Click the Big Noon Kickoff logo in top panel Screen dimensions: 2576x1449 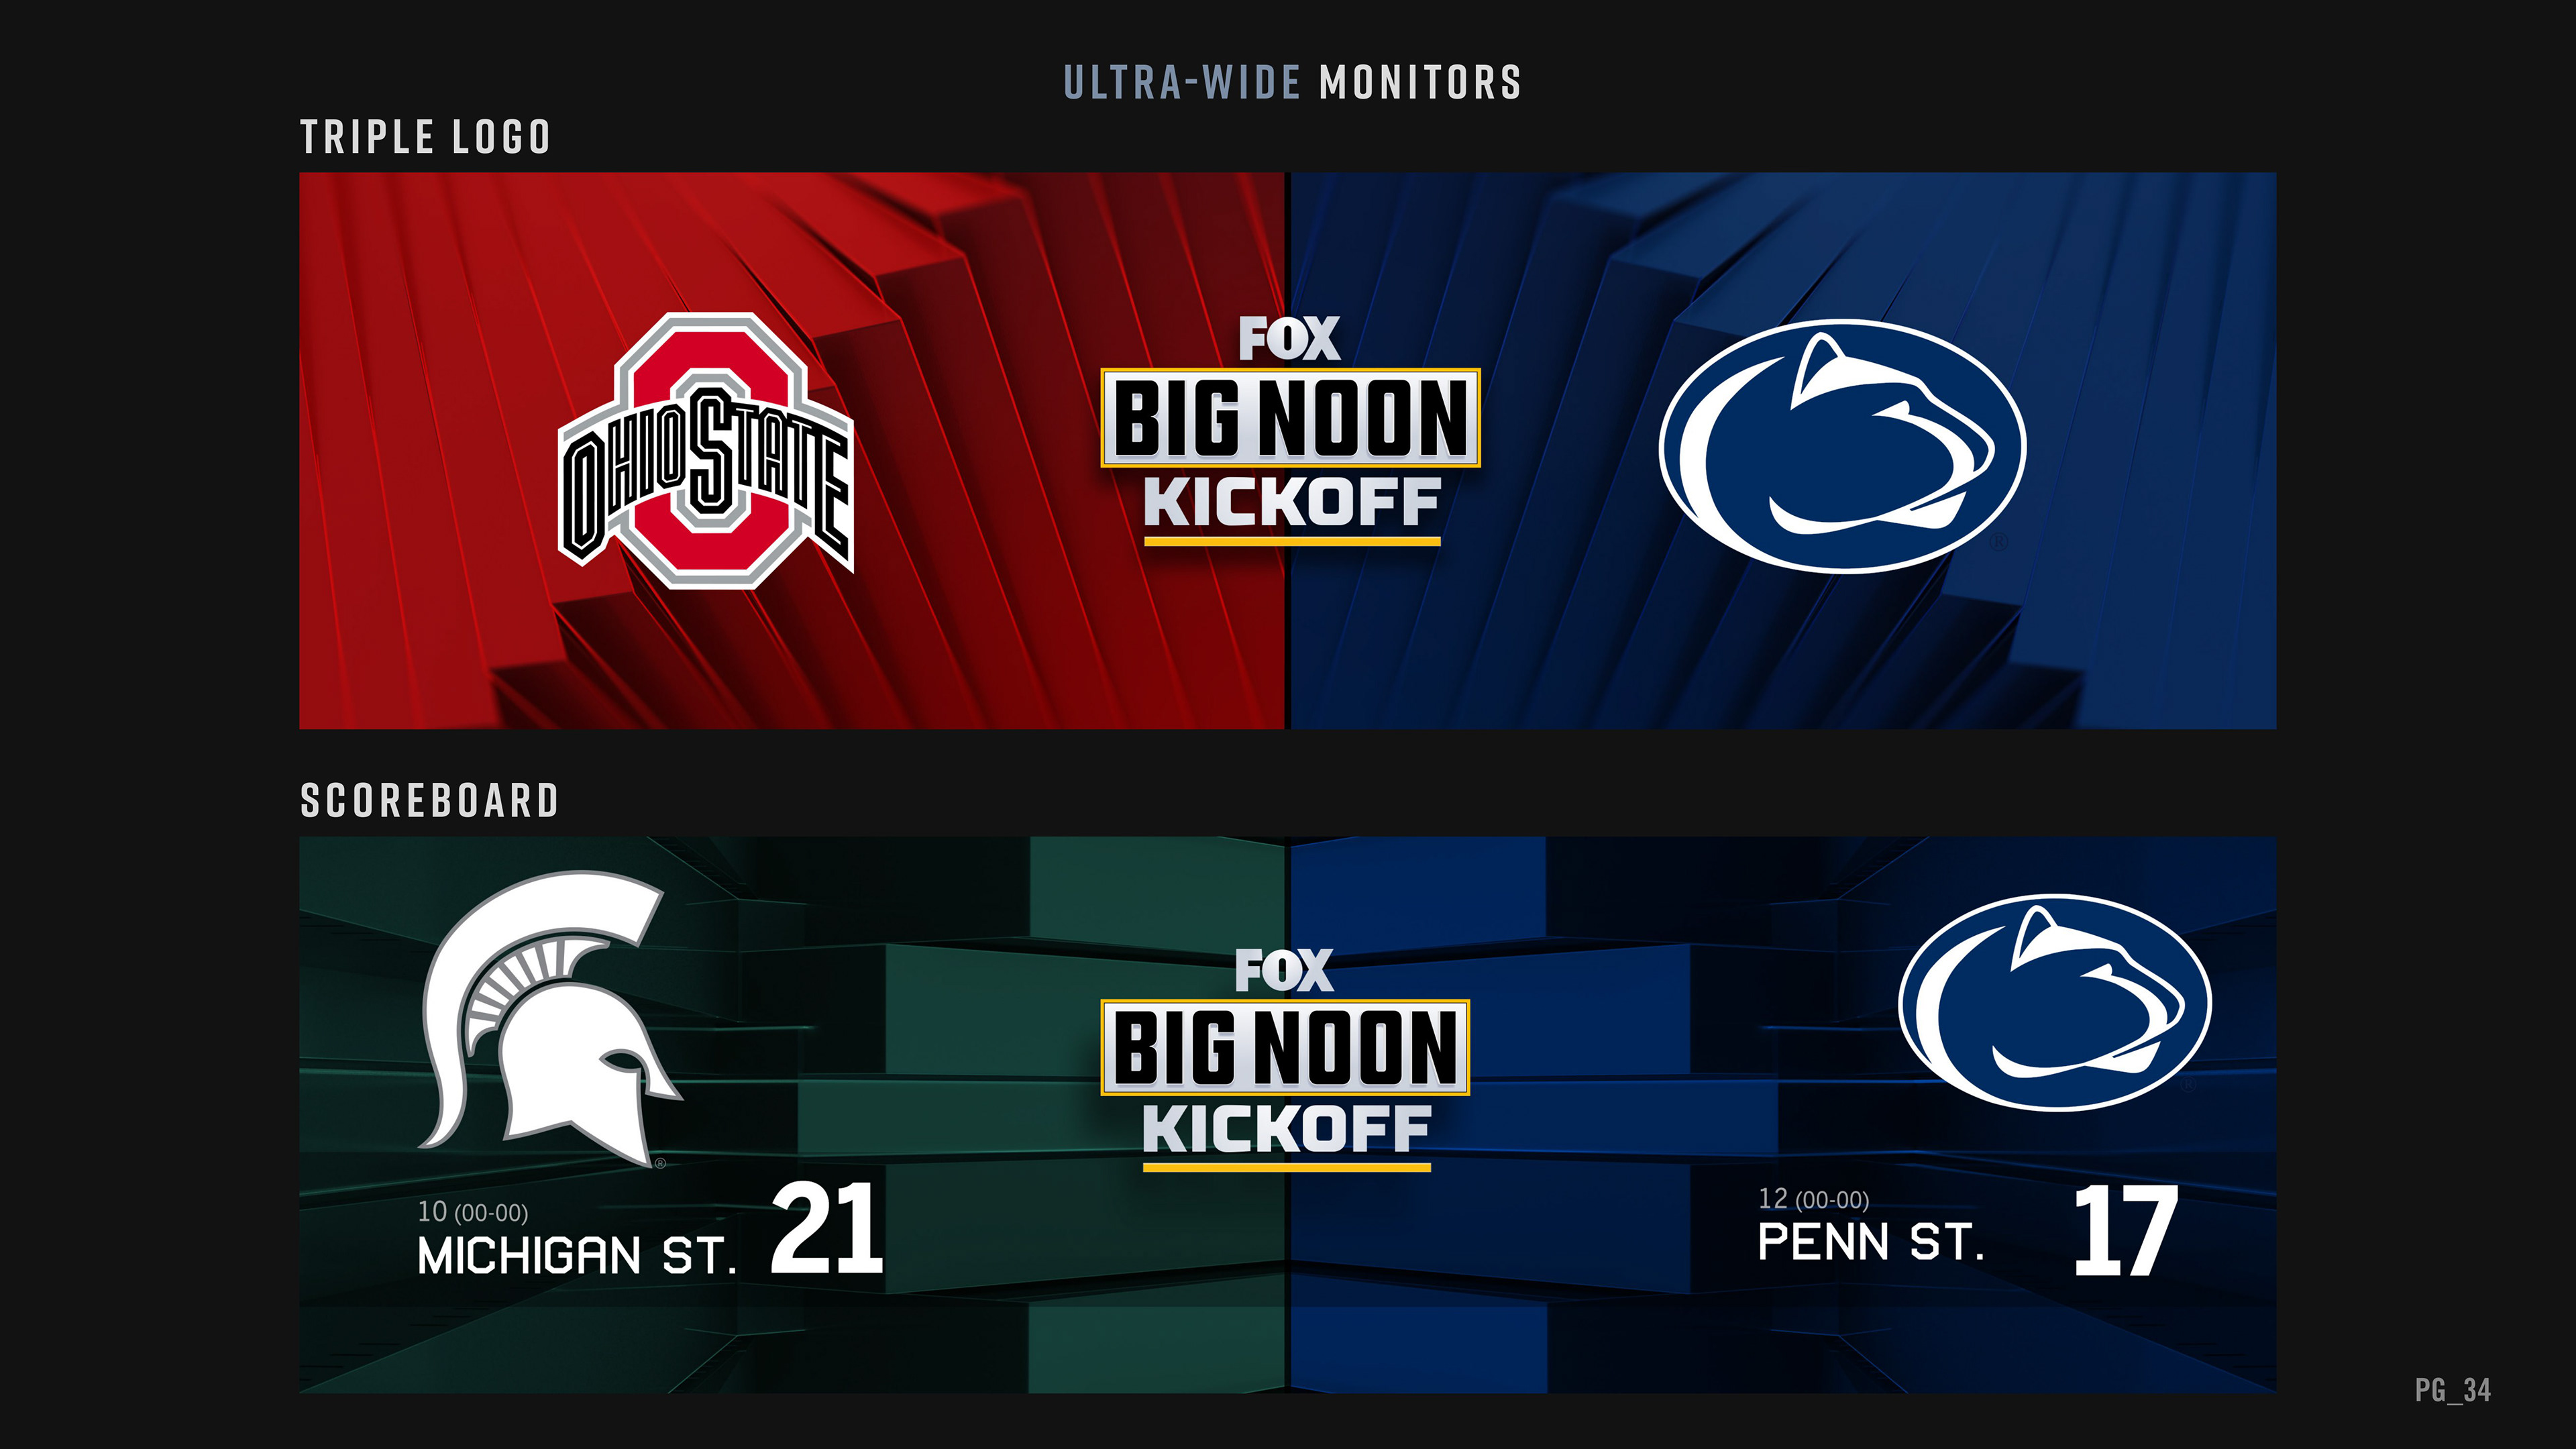click(x=1290, y=430)
